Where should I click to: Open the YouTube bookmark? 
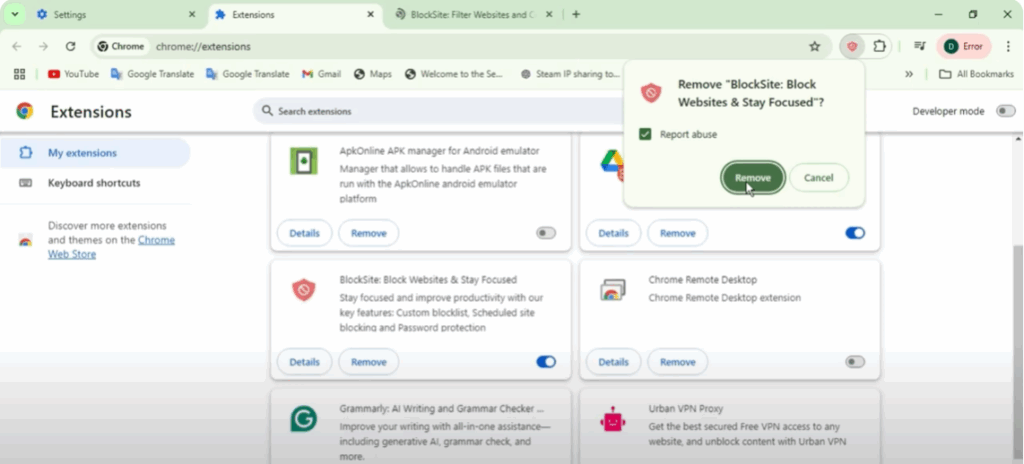coord(73,74)
